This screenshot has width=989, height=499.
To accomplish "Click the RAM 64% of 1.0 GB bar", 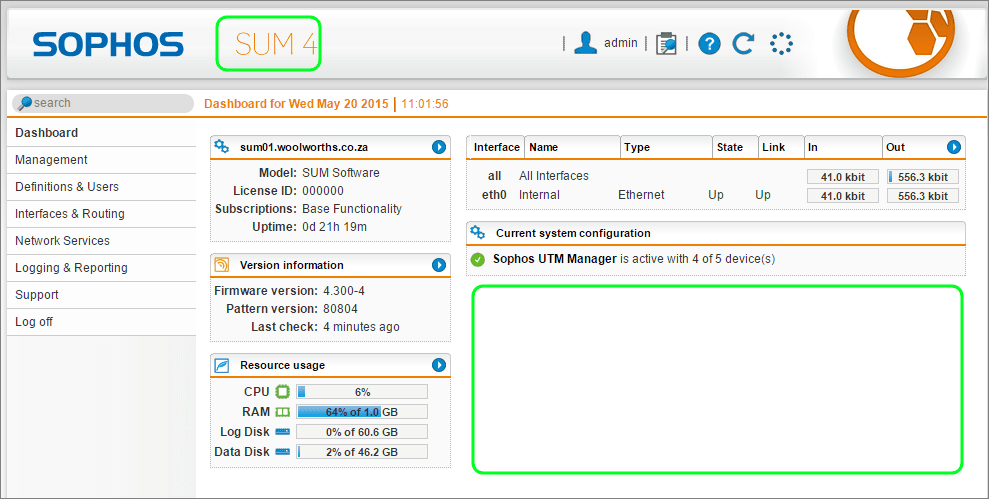I will [x=362, y=412].
